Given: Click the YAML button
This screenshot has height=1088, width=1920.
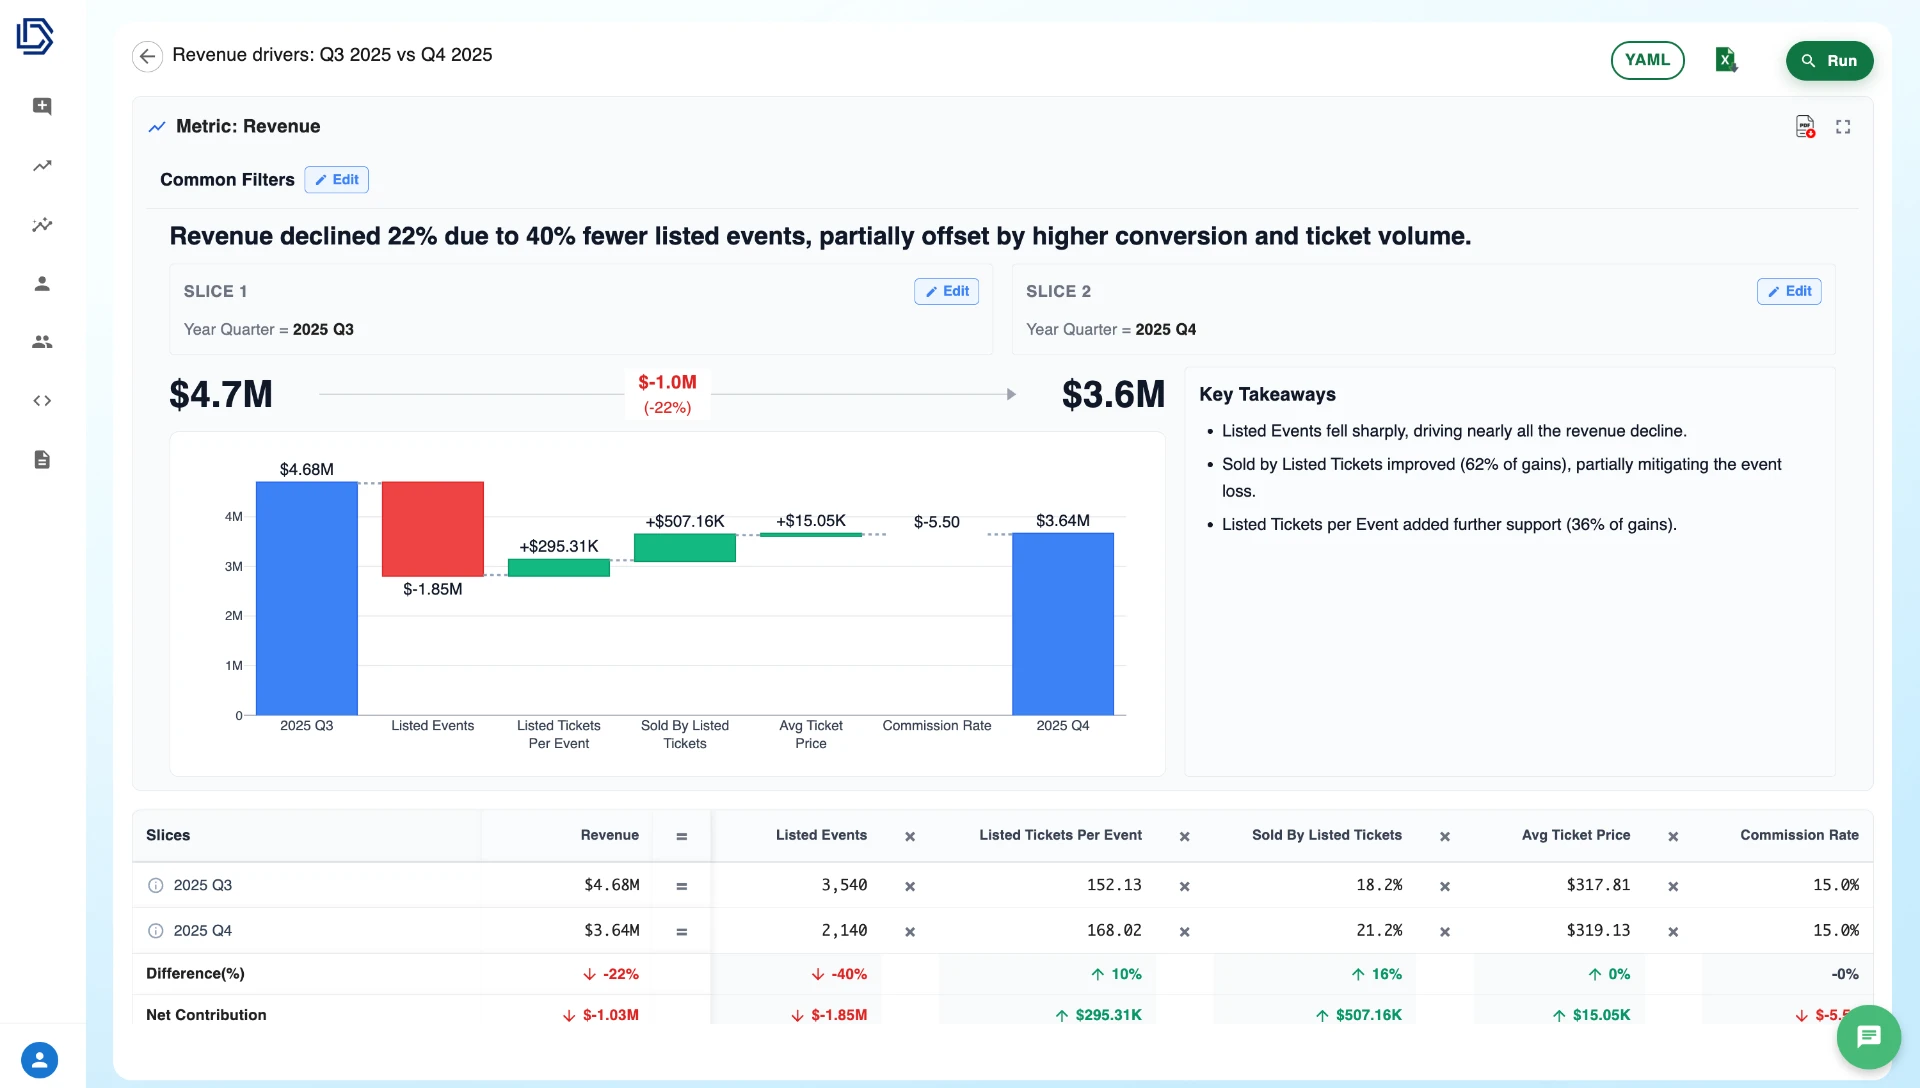Looking at the screenshot, I should pos(1647,60).
